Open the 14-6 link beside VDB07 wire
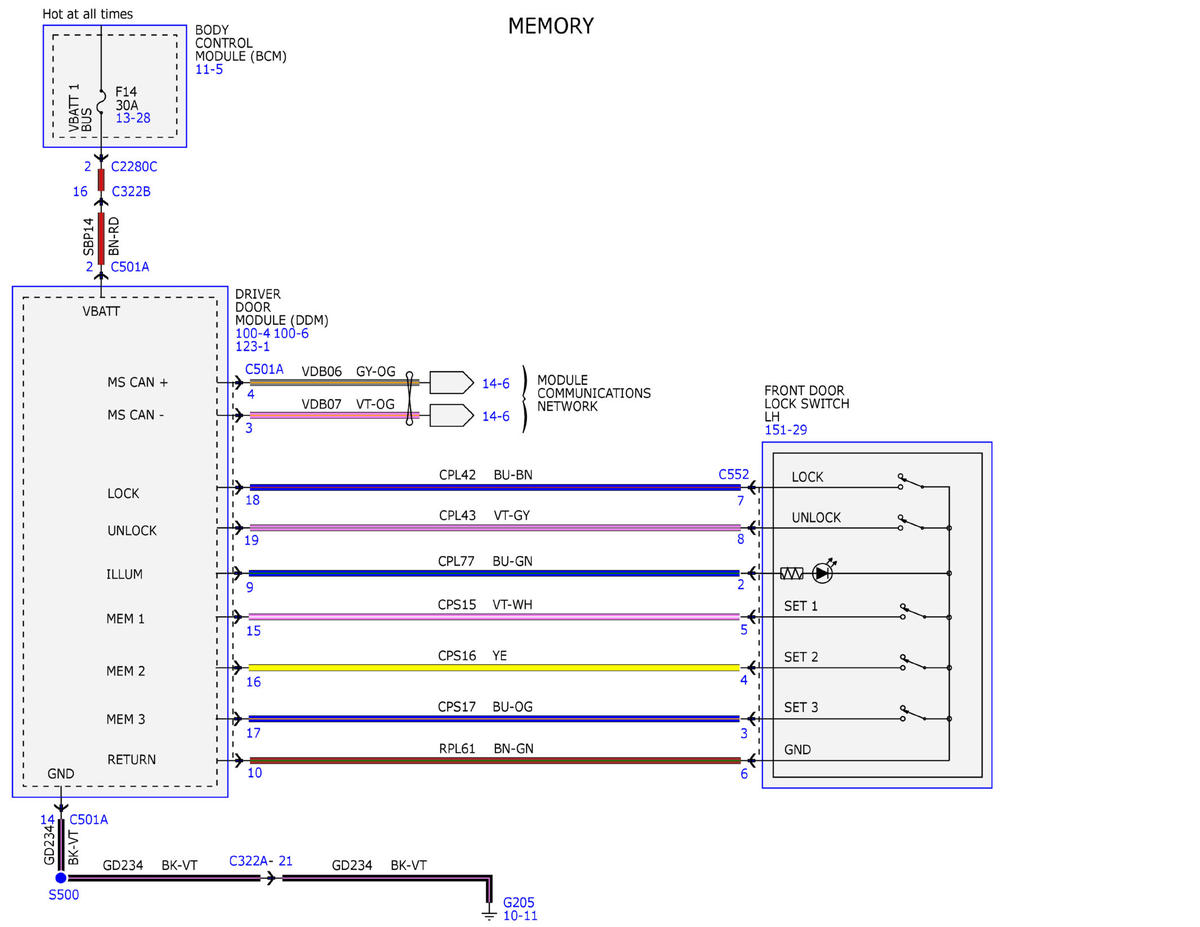1200x927 pixels. [496, 416]
